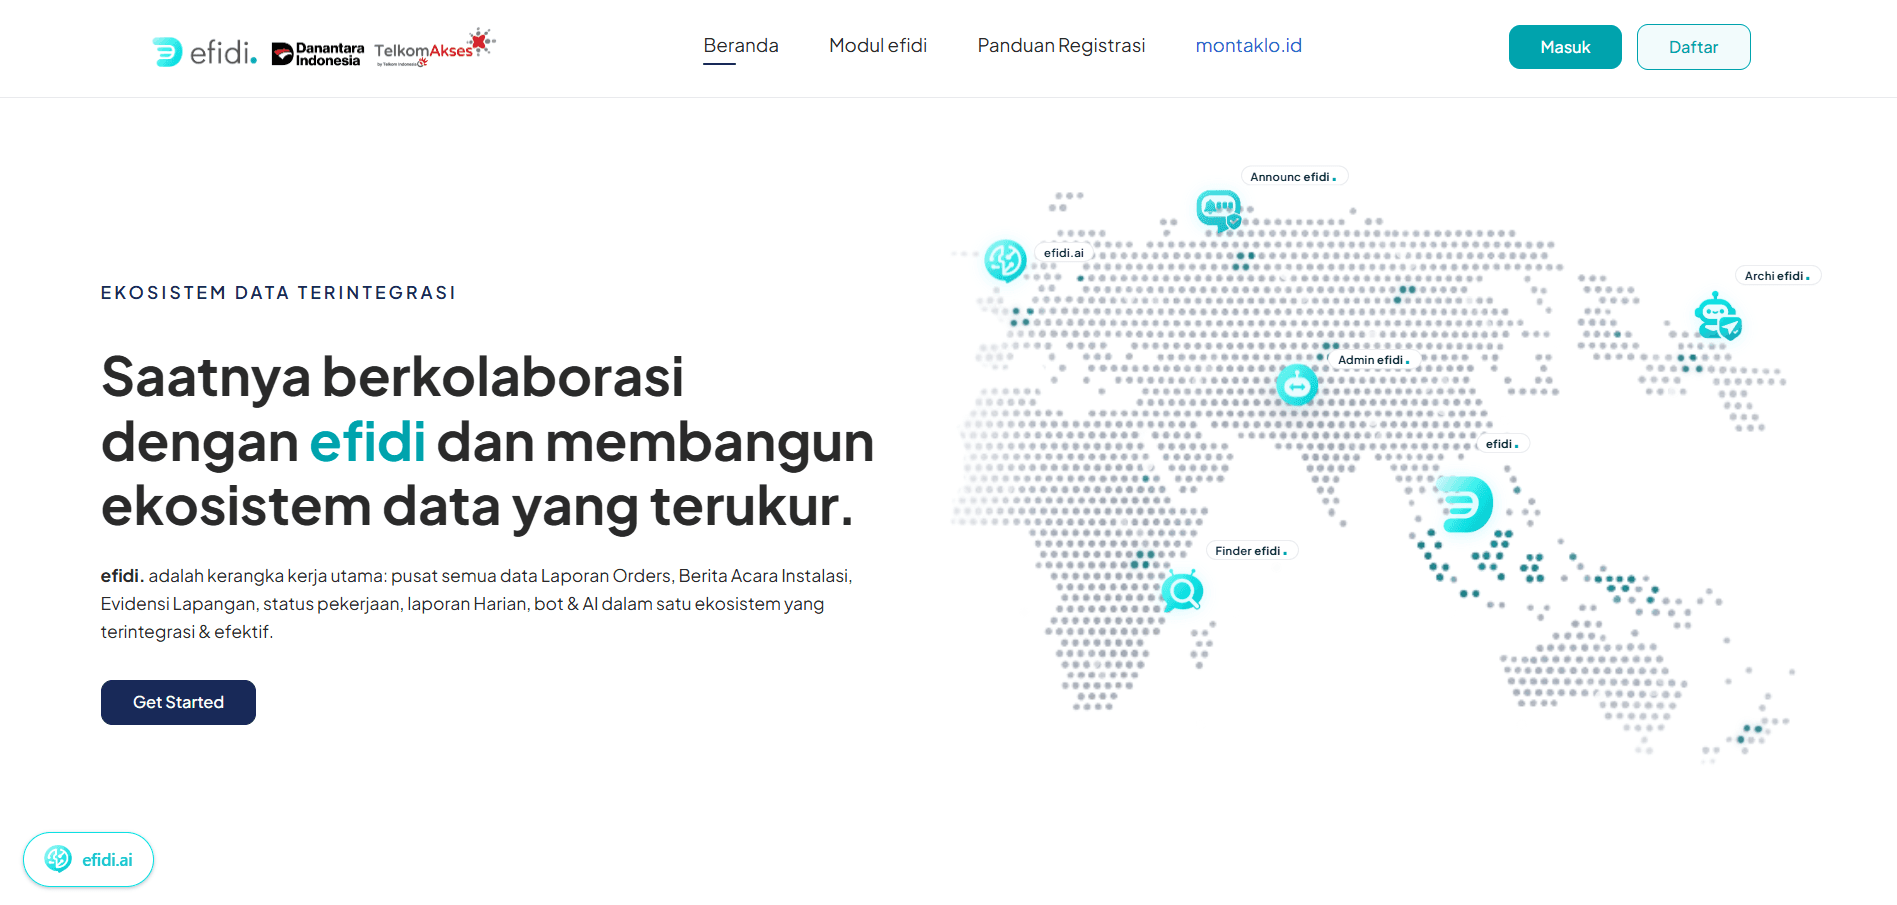
Task: Click the Finder efidi label
Action: click(1250, 551)
